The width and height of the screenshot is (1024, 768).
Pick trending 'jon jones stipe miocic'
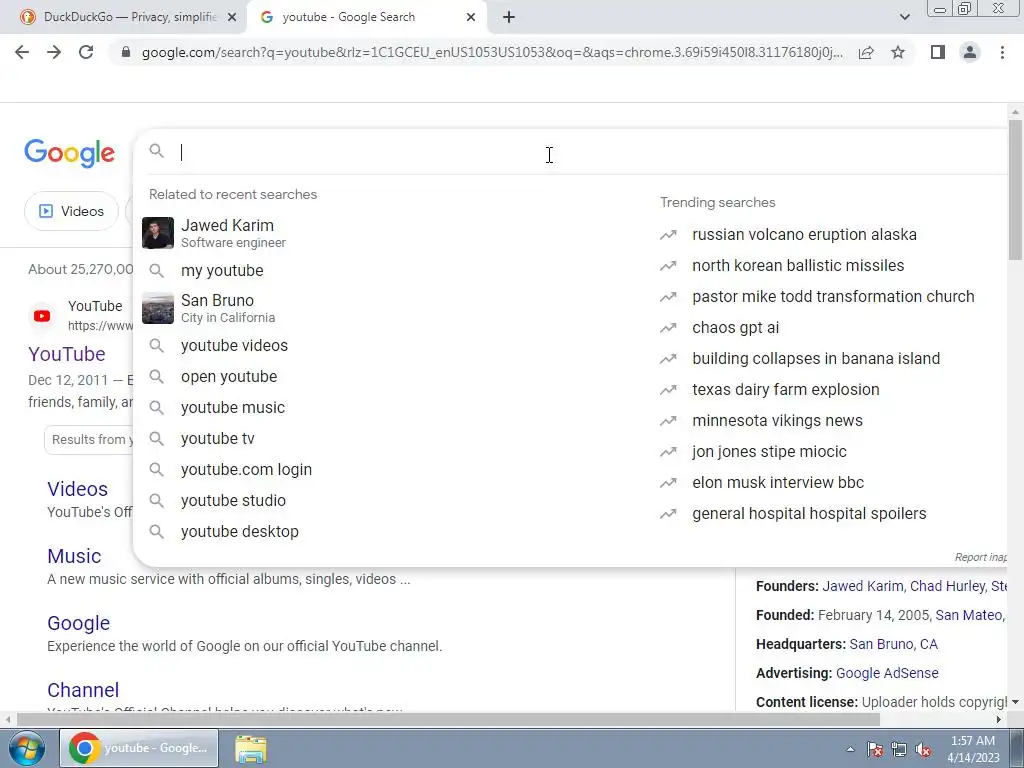pyautogui.click(x=769, y=452)
